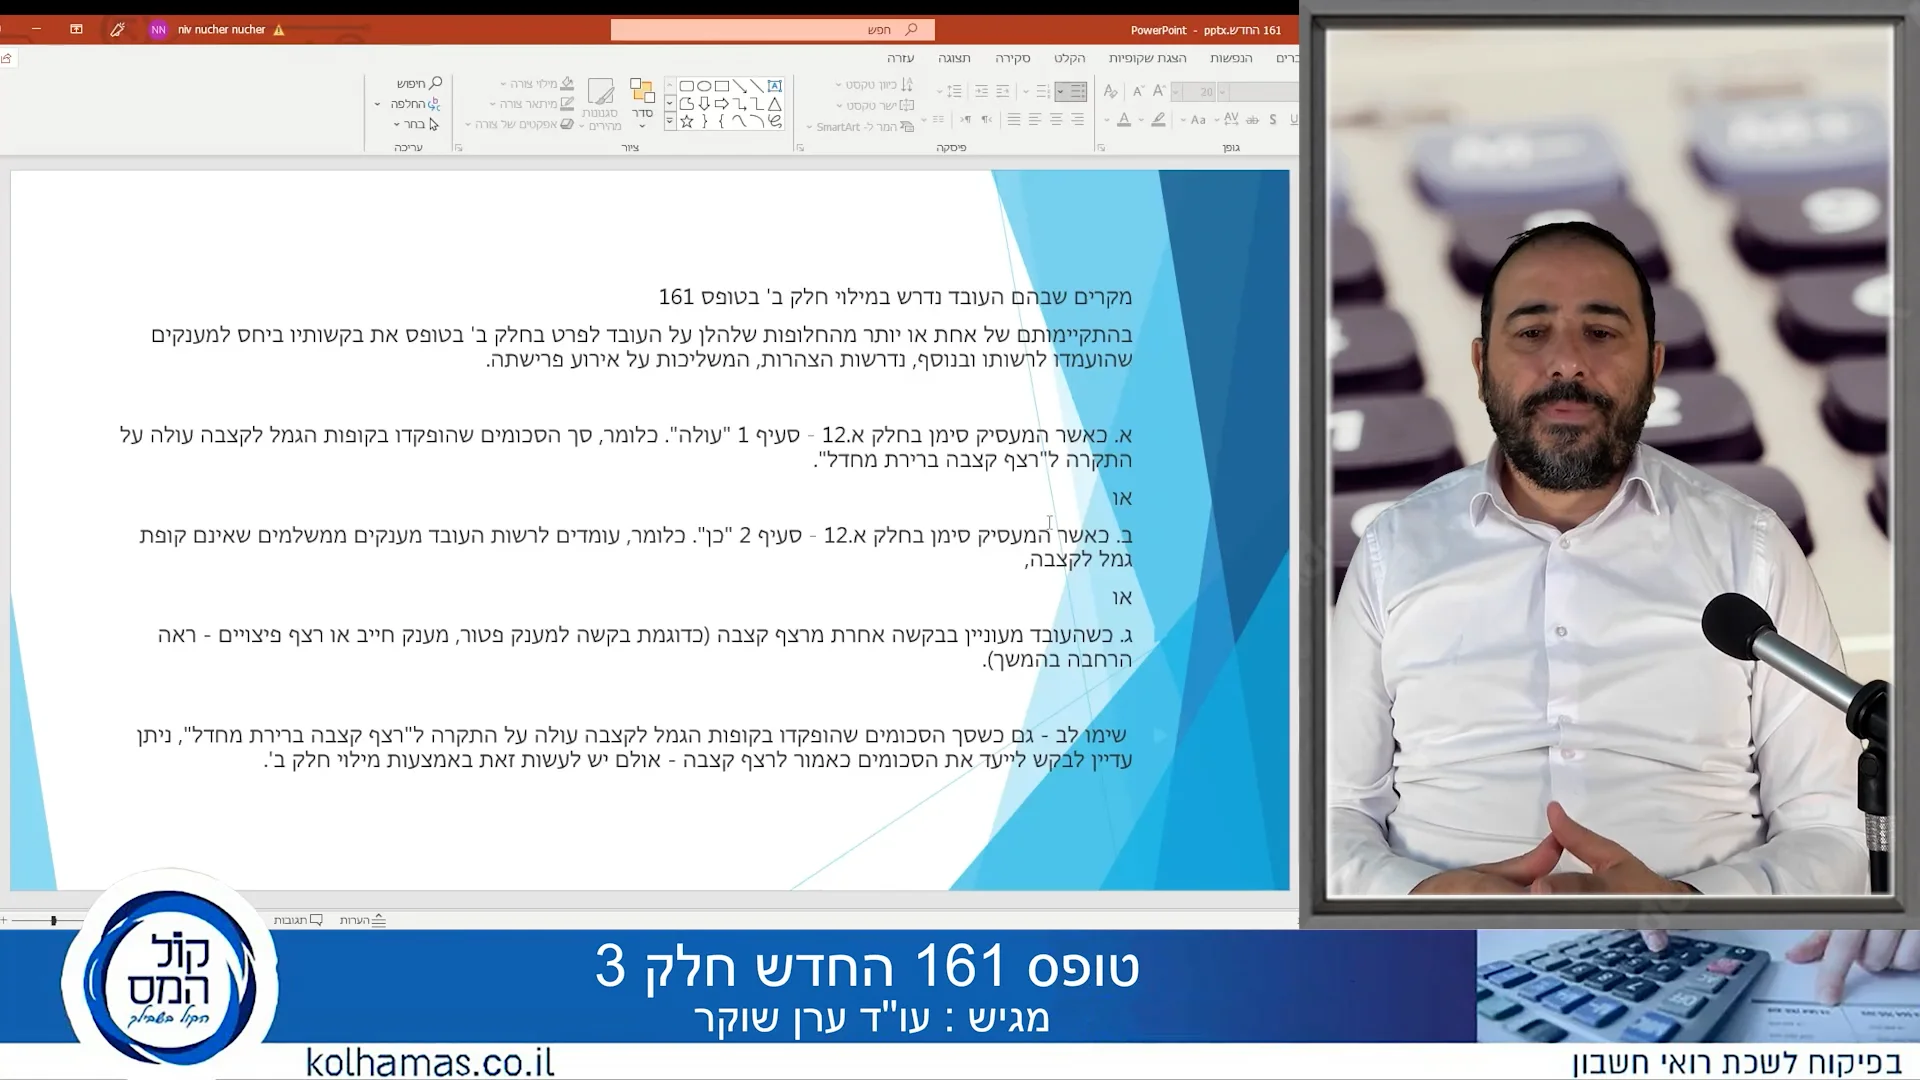This screenshot has width=1920, height=1080.
Task: Click the Clear Formatting icon in the font group
Action: 1111,92
